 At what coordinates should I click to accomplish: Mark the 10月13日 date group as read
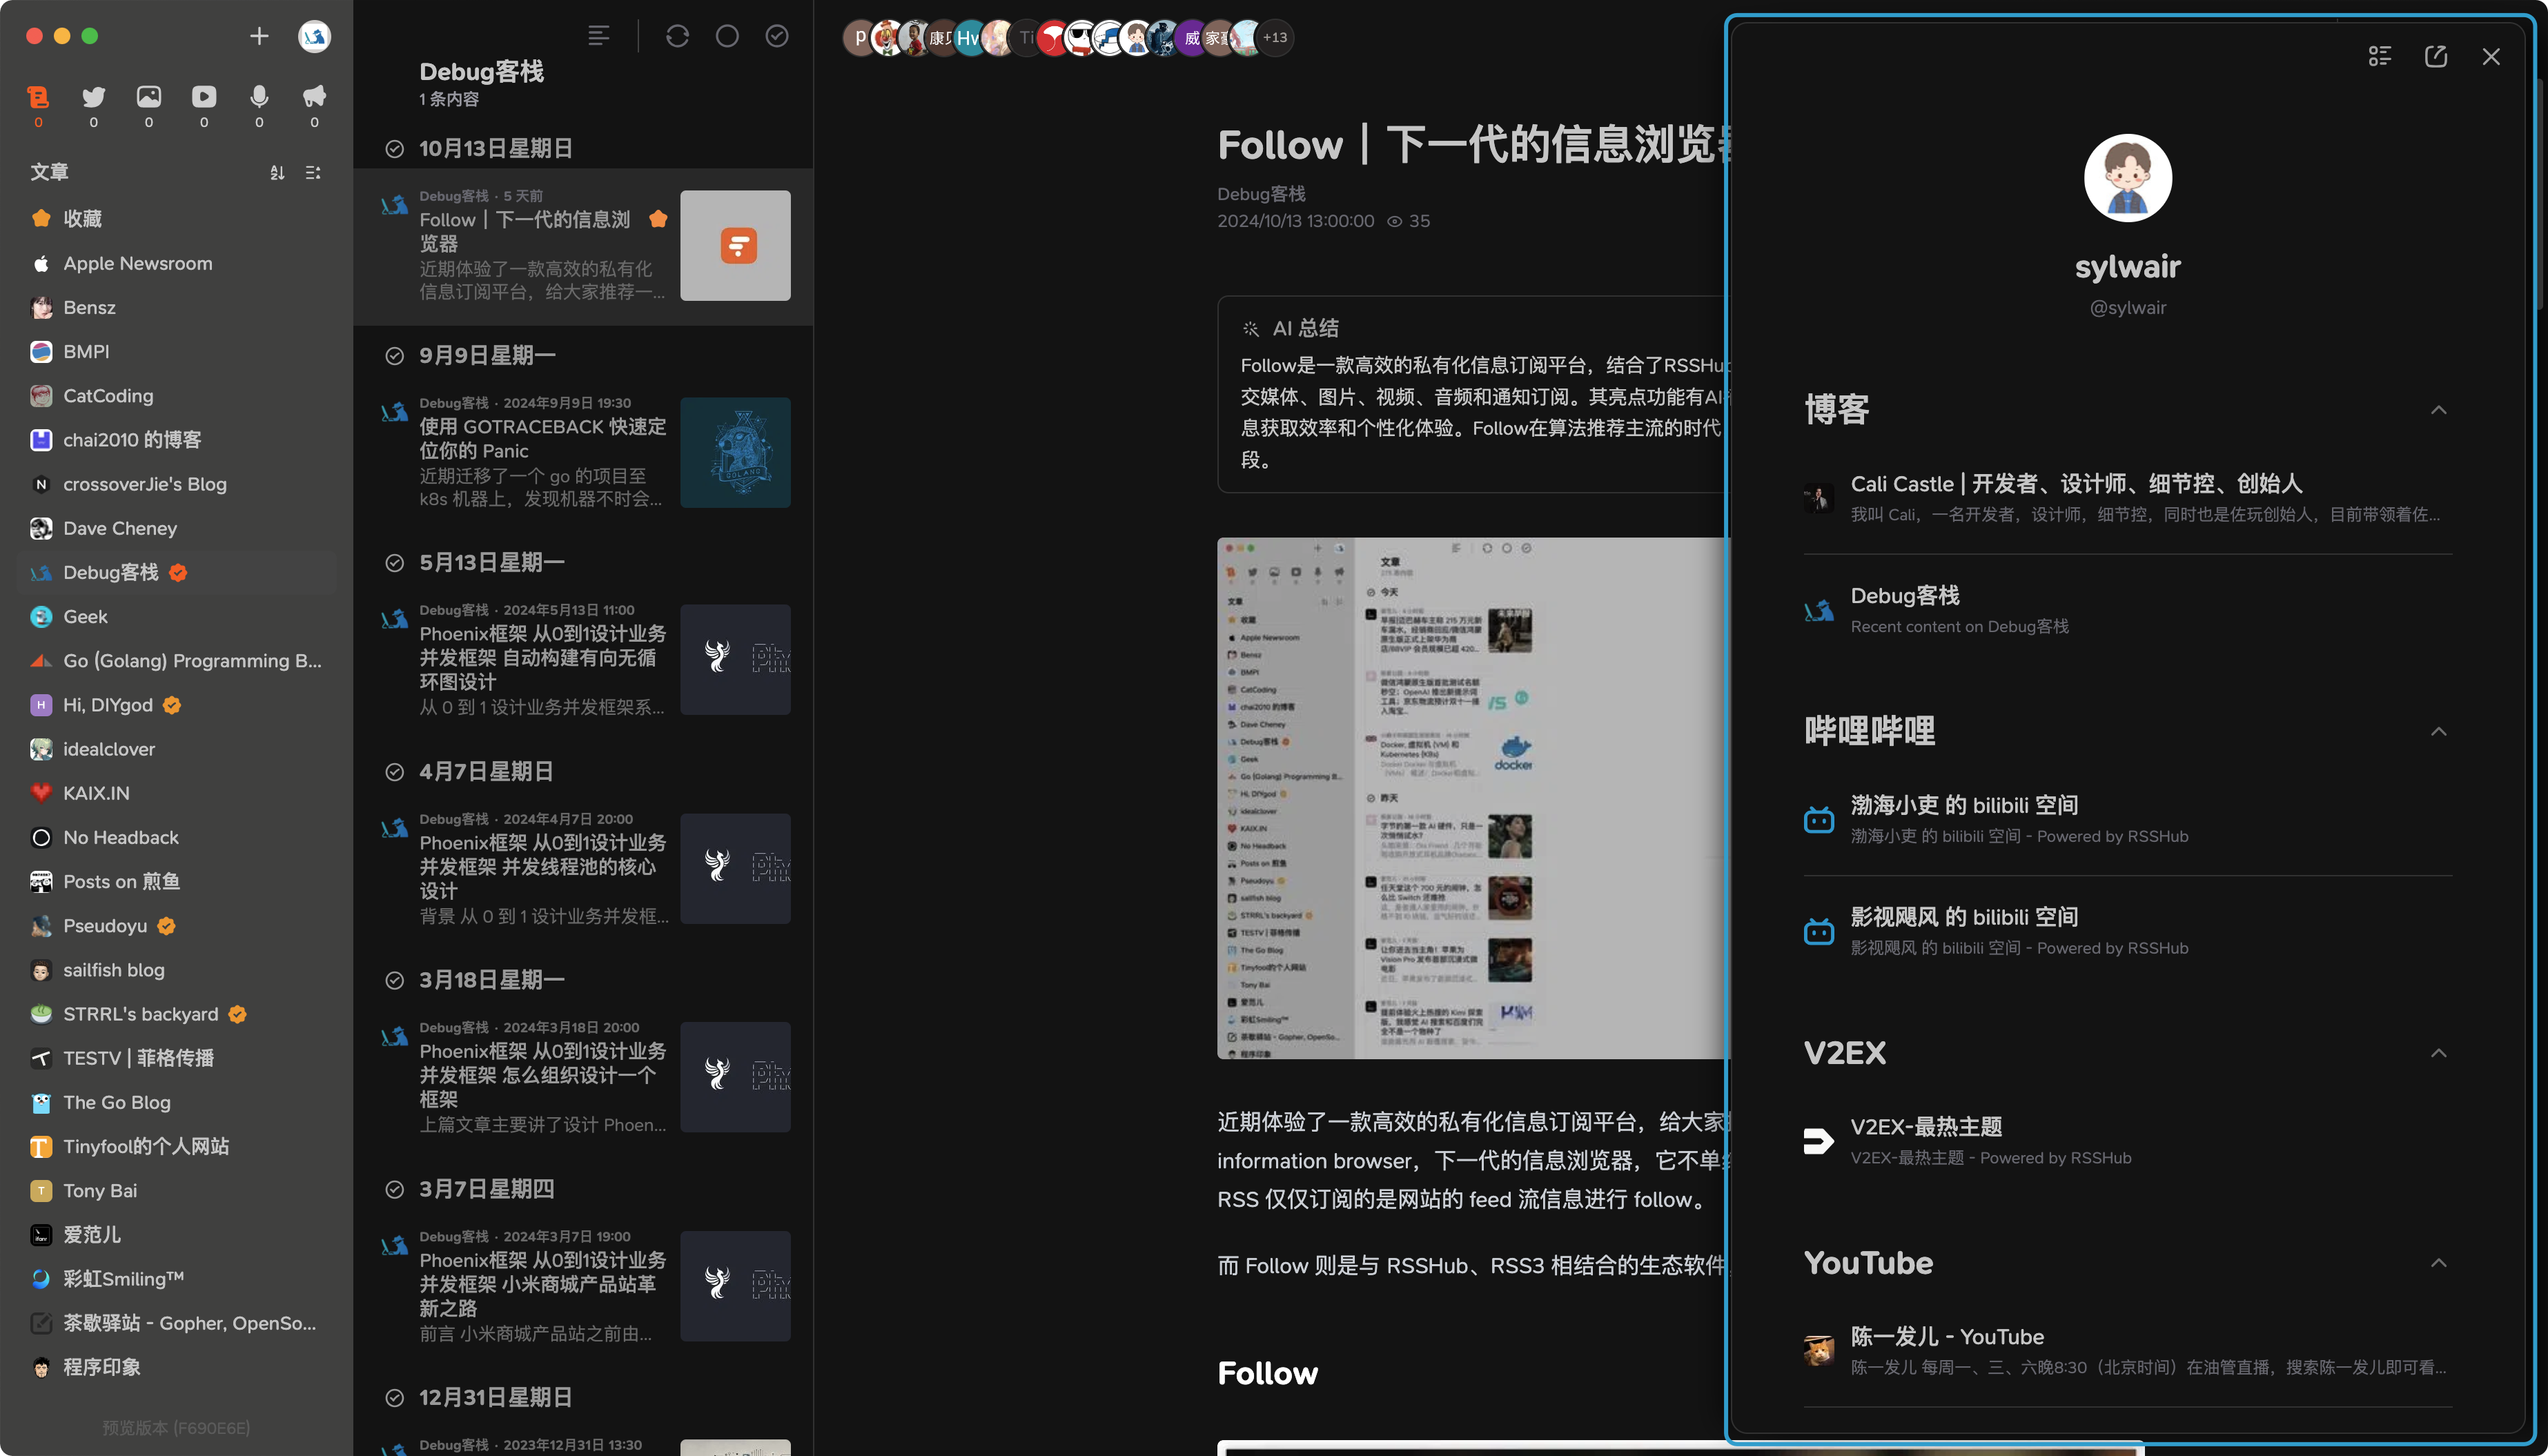395,149
